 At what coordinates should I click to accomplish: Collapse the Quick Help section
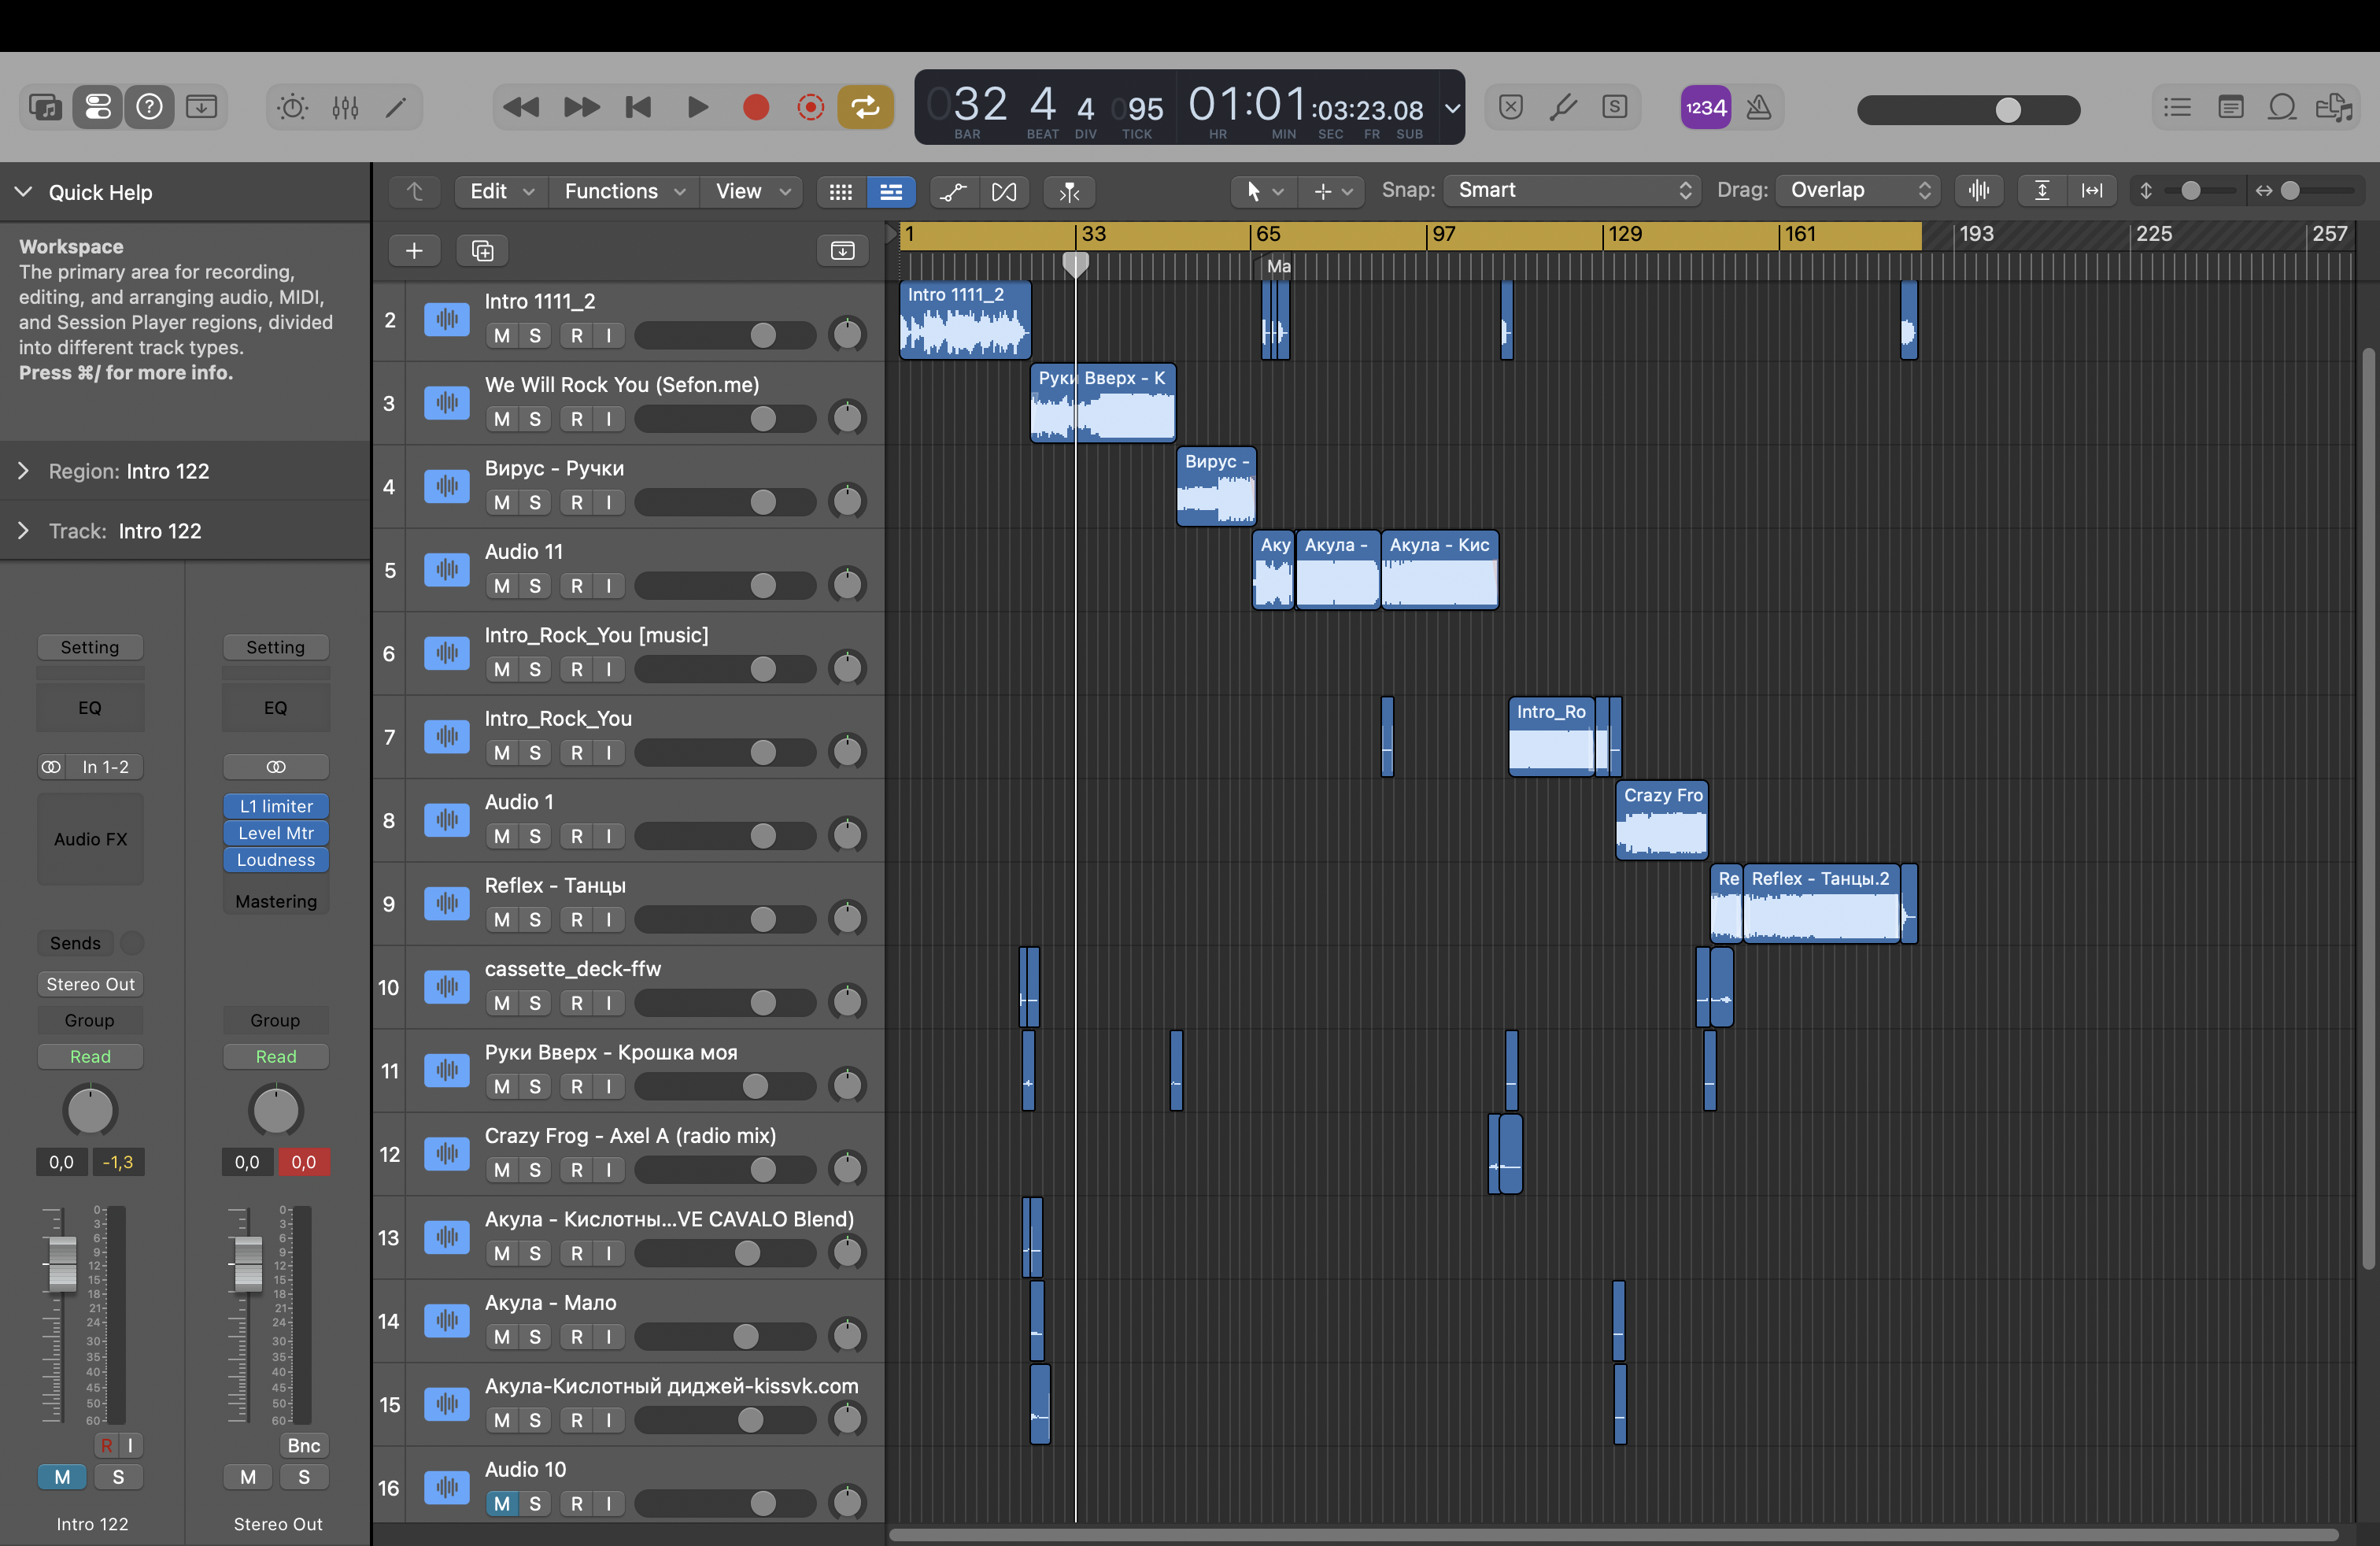(x=24, y=192)
